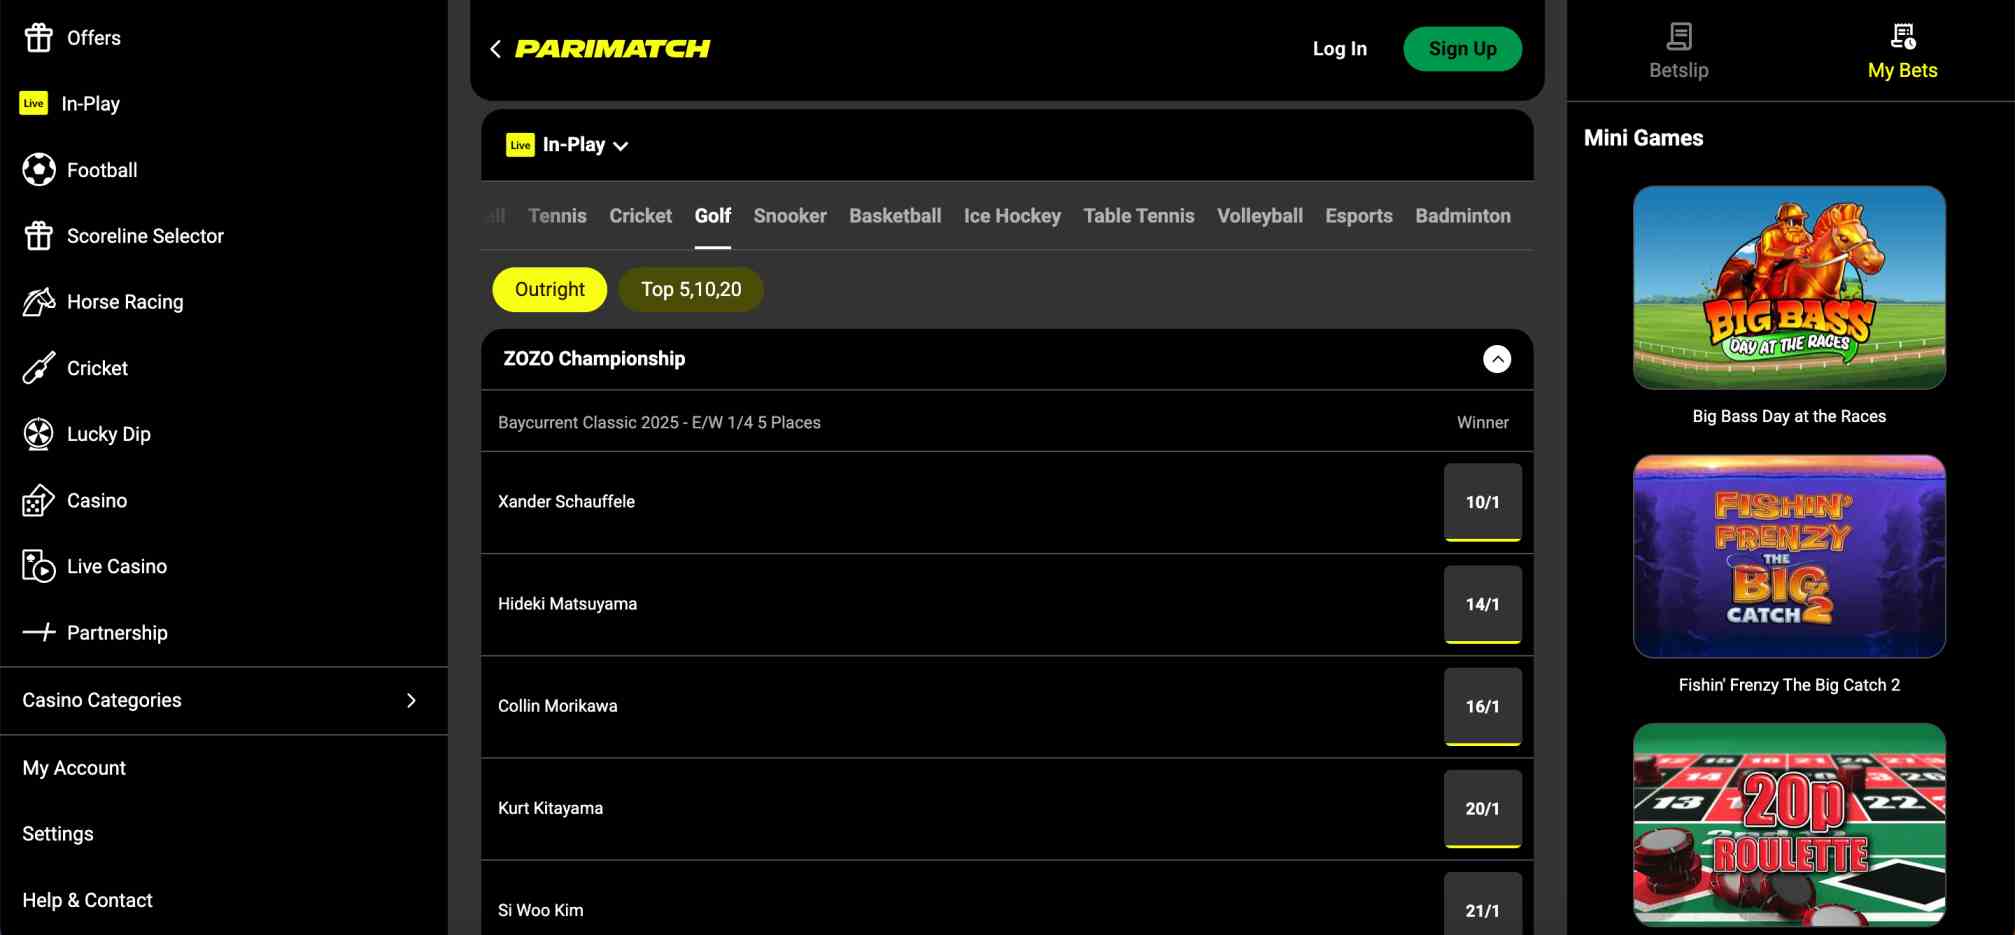Select 10/1 odds for Xander Schauffele
2015x935 pixels.
1482,503
